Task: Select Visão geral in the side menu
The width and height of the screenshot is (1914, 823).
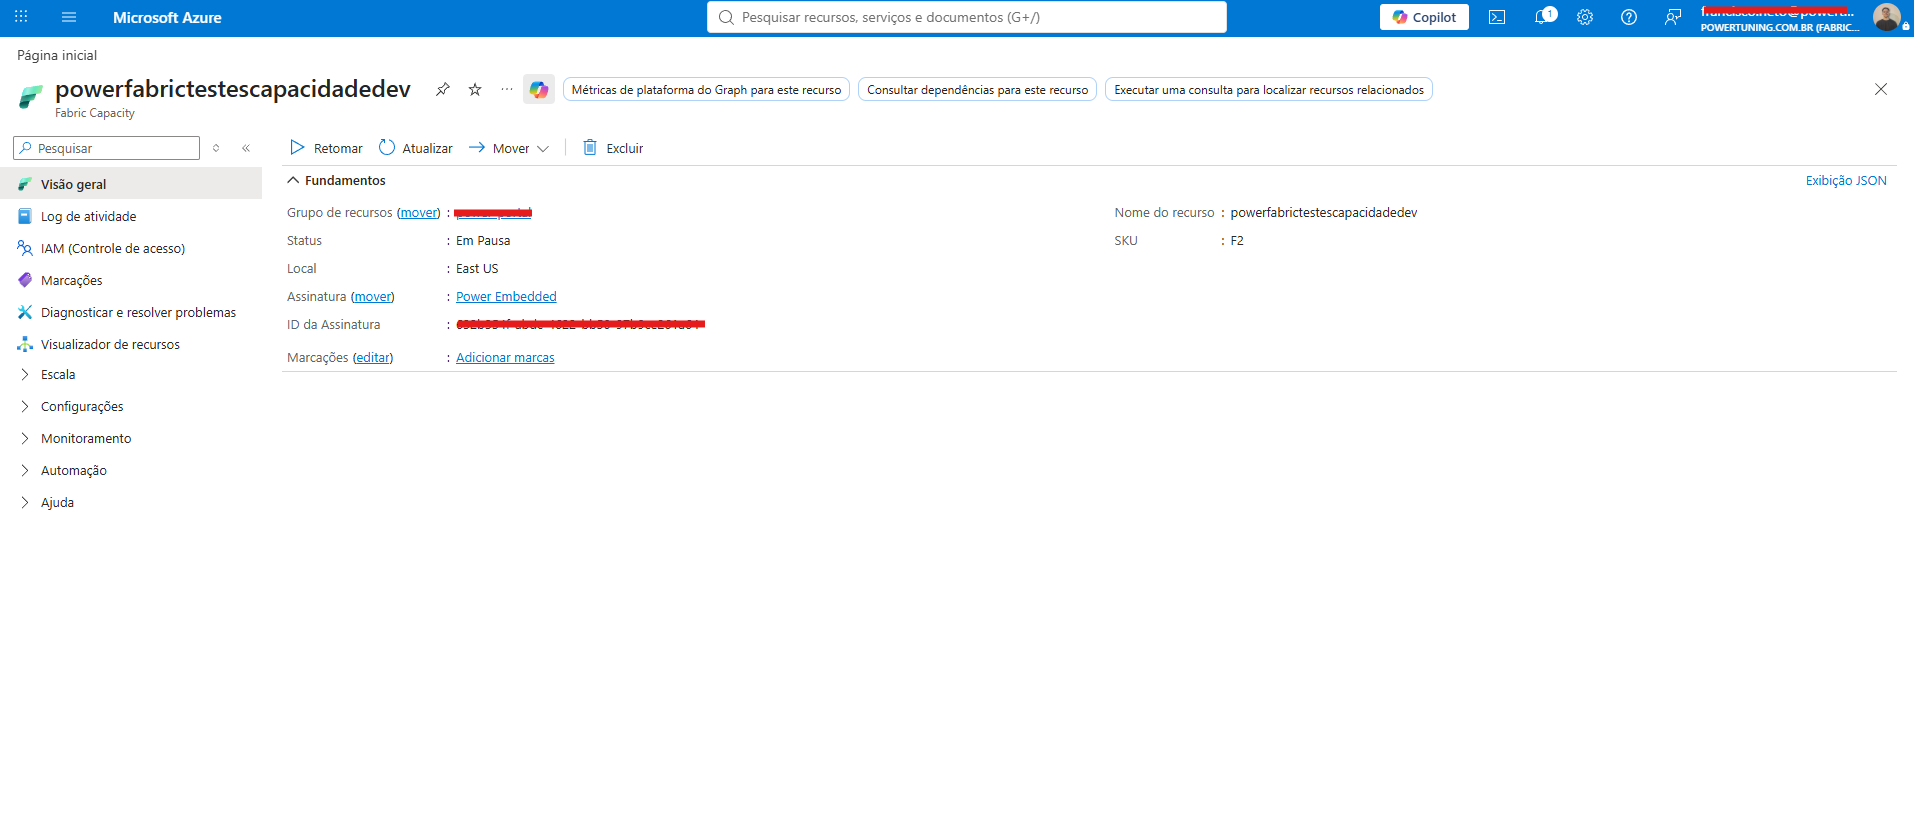Action: (x=131, y=184)
